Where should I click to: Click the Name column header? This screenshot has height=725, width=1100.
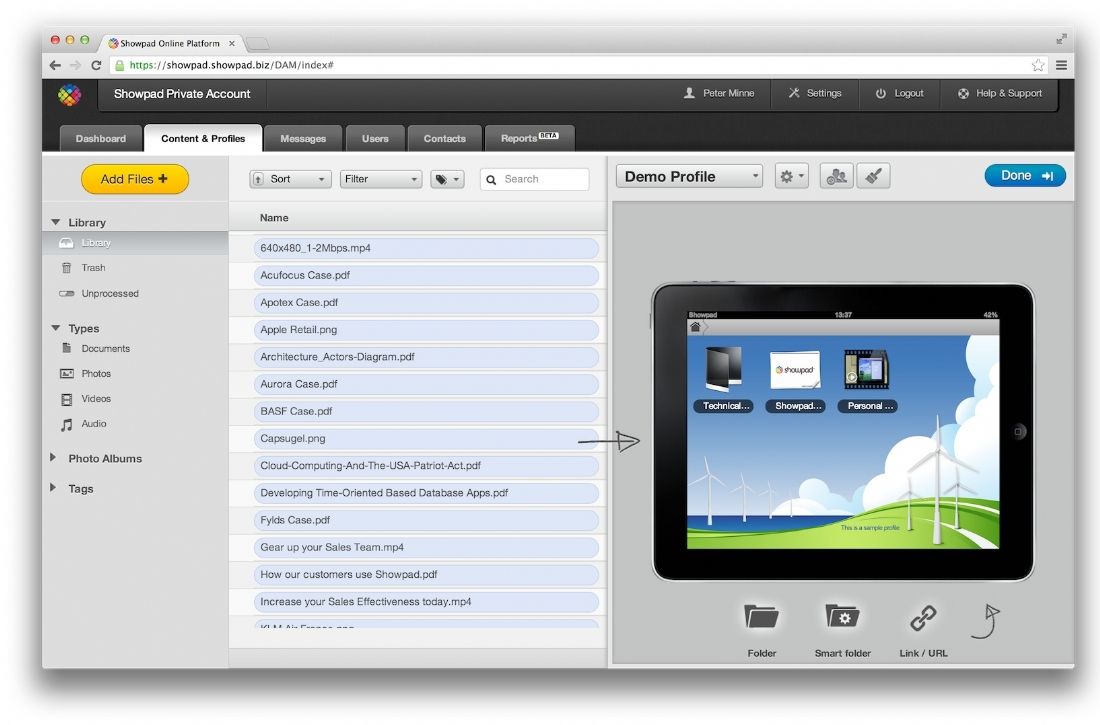click(x=274, y=218)
